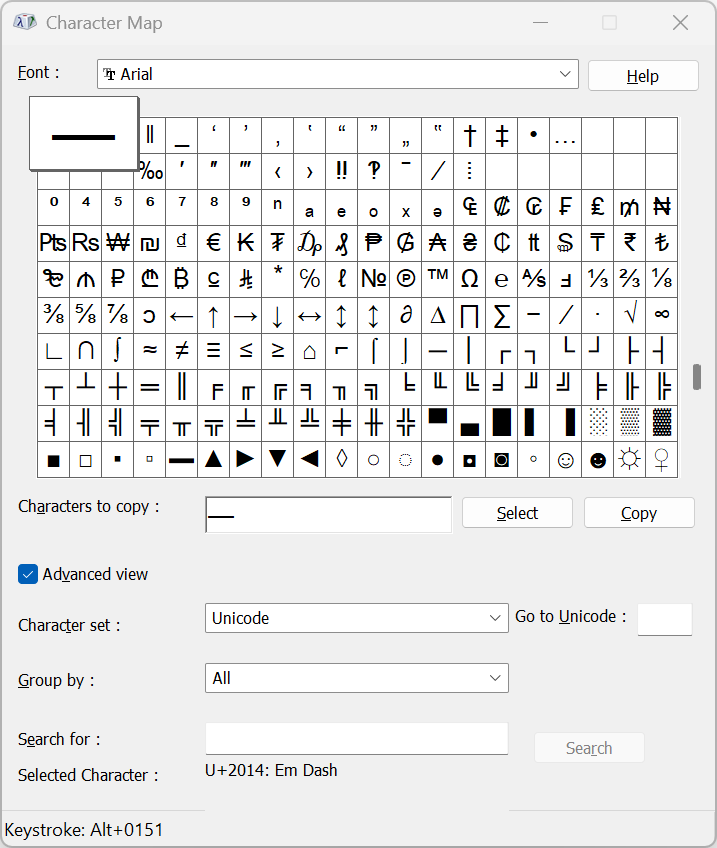Select the partial differential ∂ character
This screenshot has height=848, width=717.
406,315
